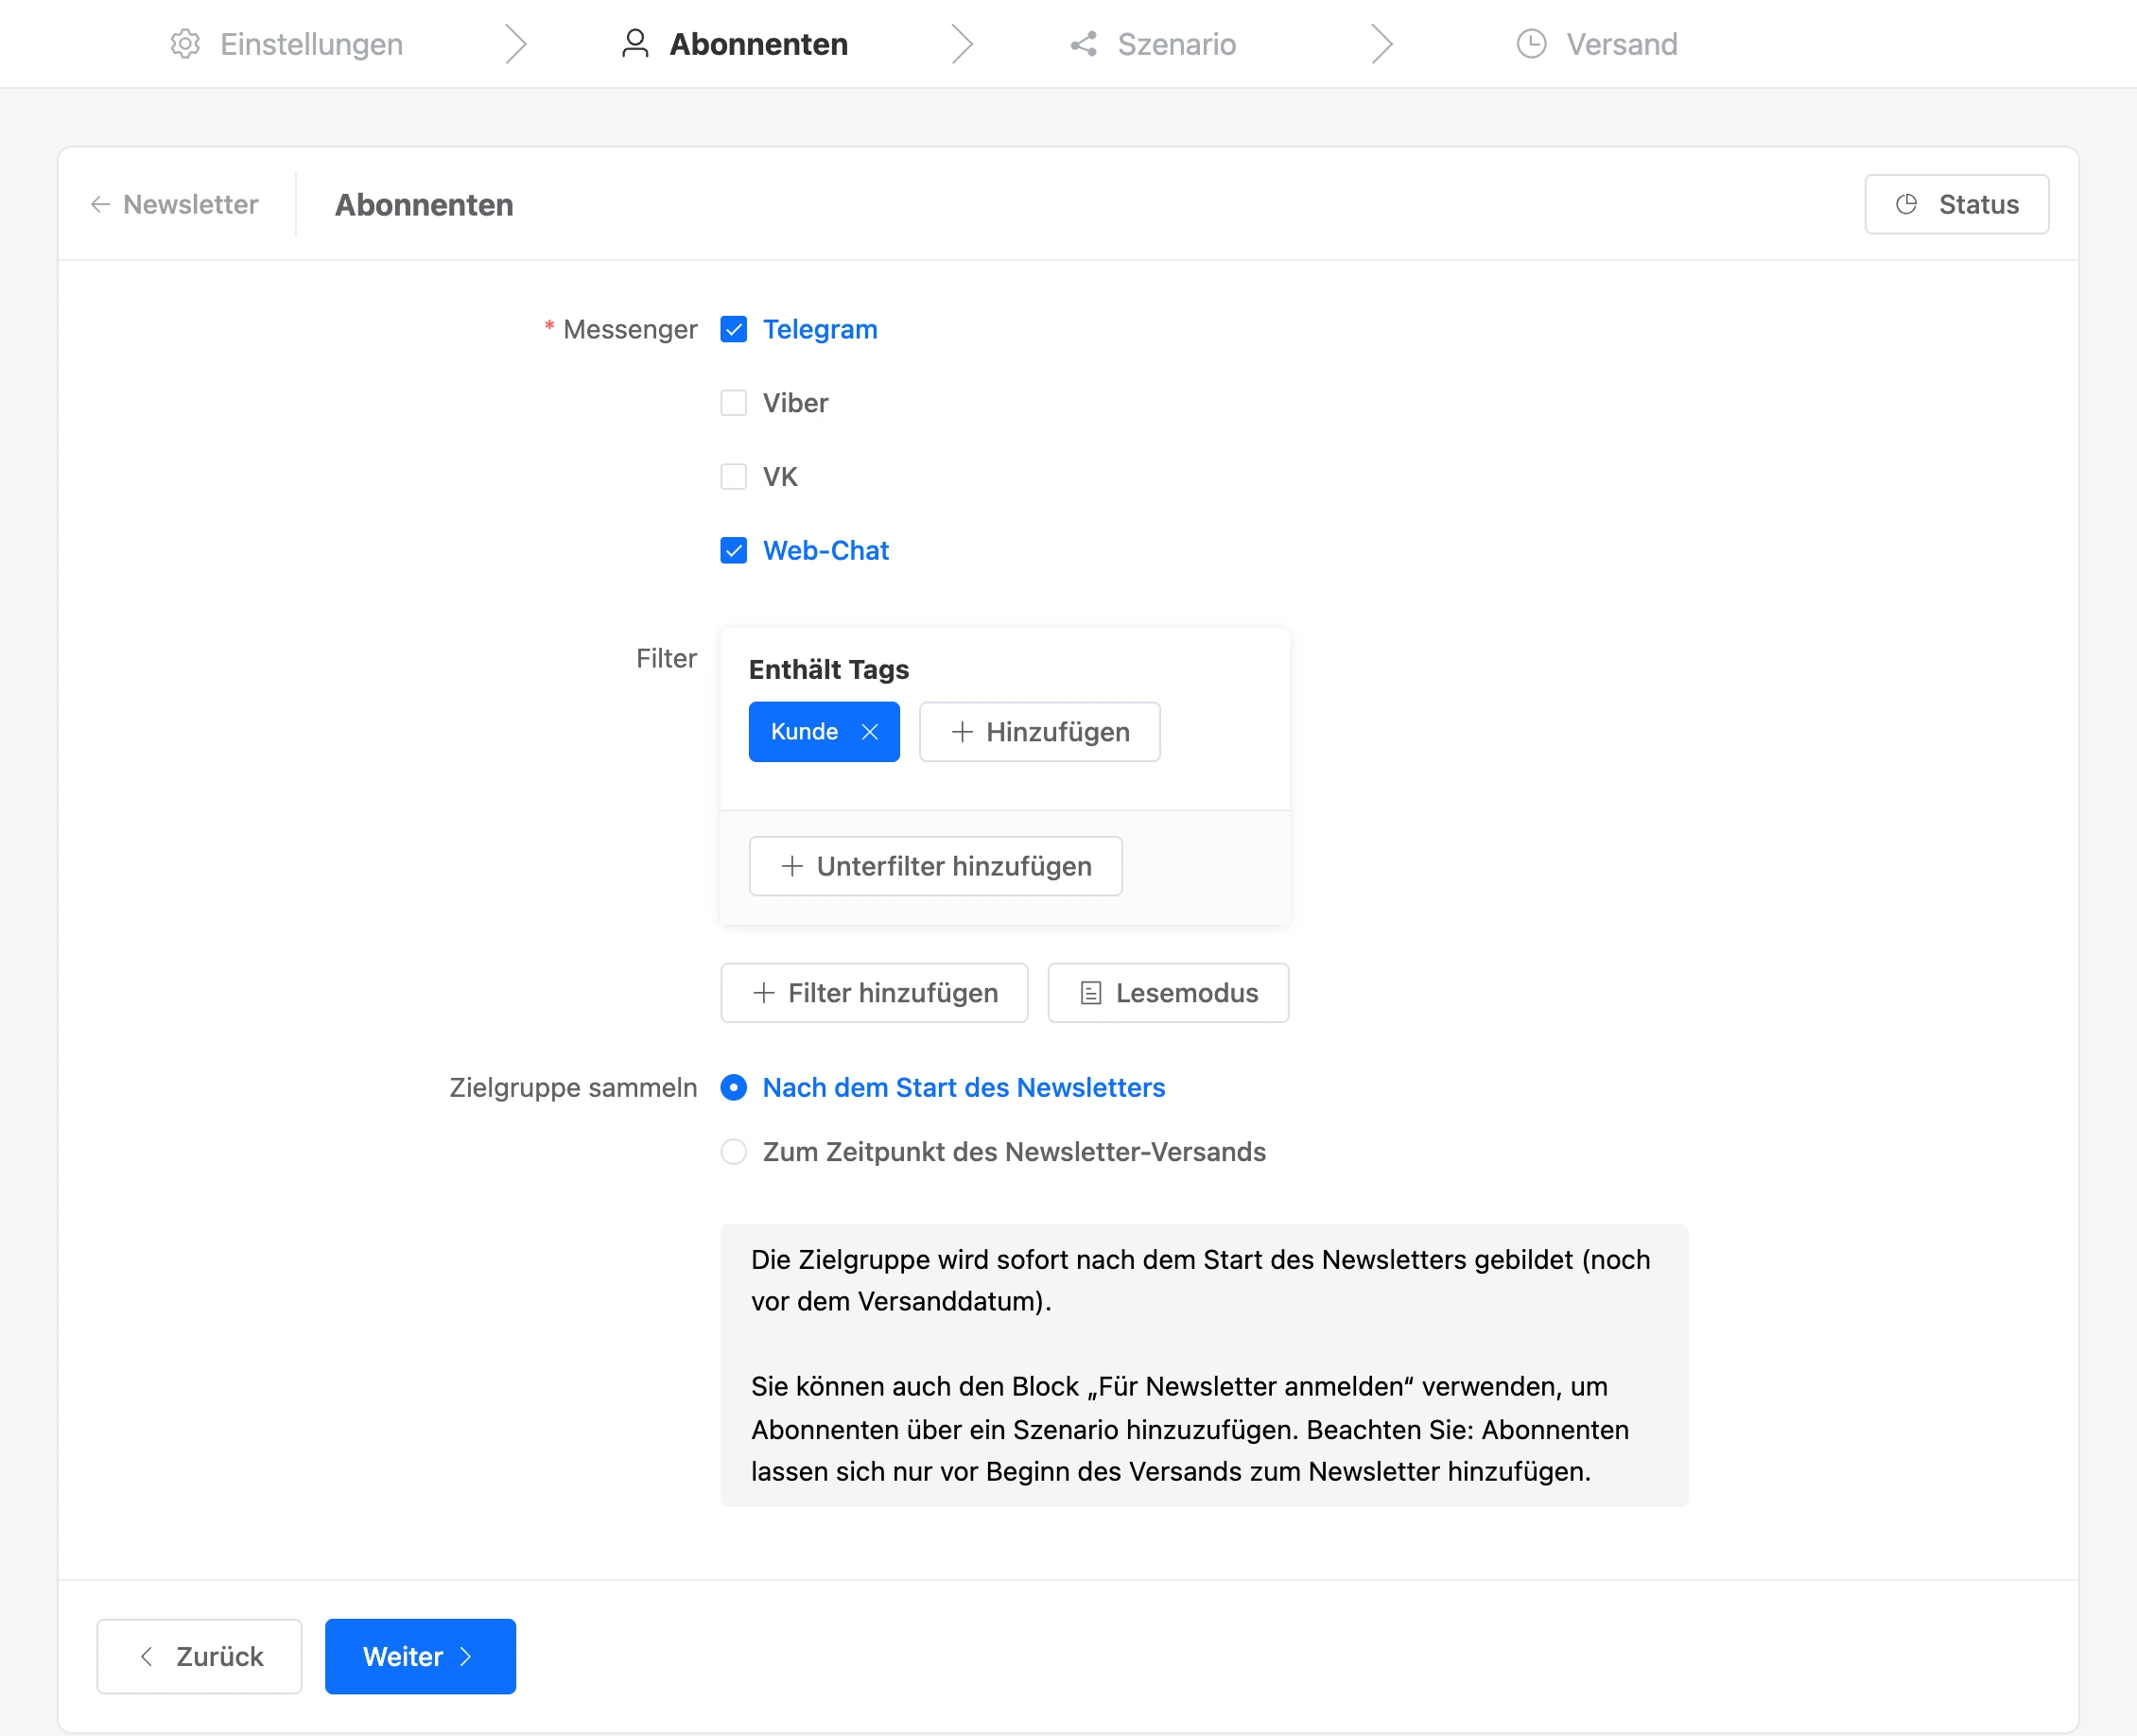Go to the Szenario step

[x=1153, y=44]
